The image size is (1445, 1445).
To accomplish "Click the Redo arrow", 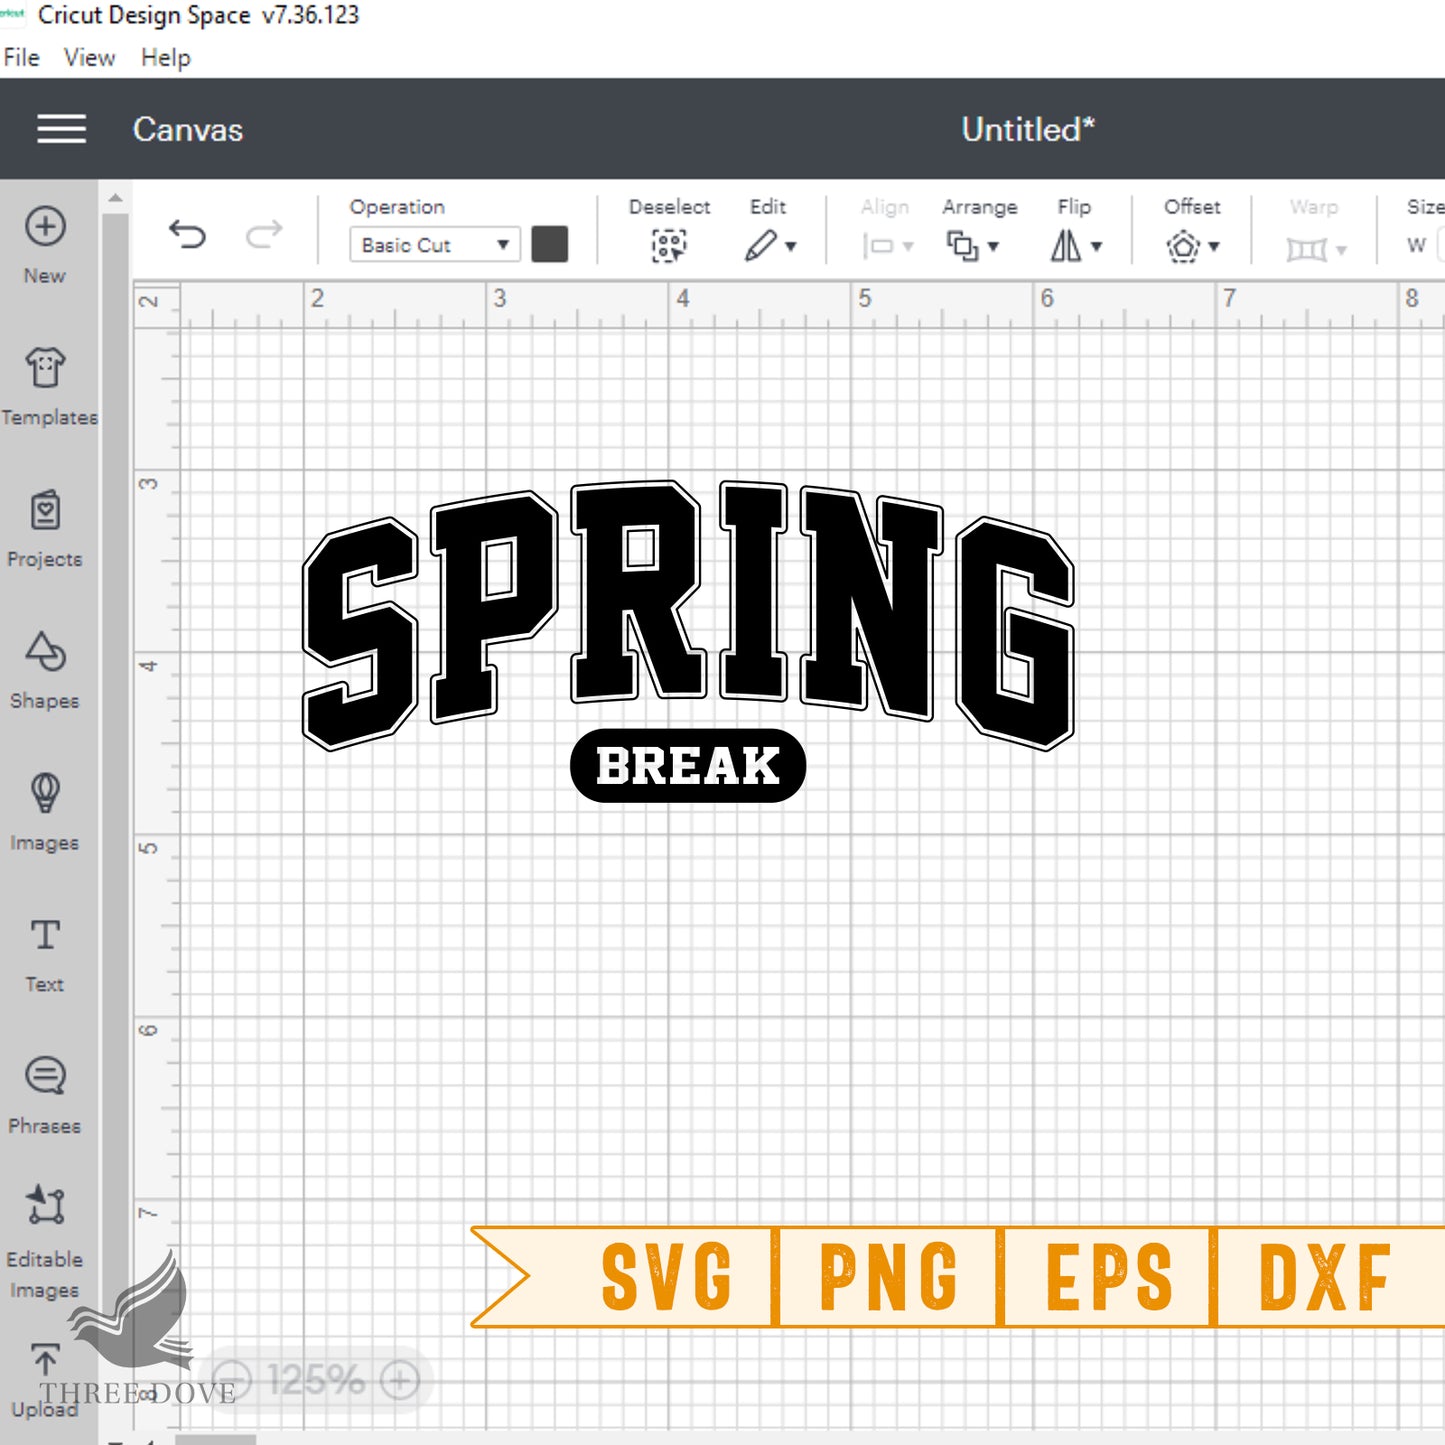I will click(264, 234).
